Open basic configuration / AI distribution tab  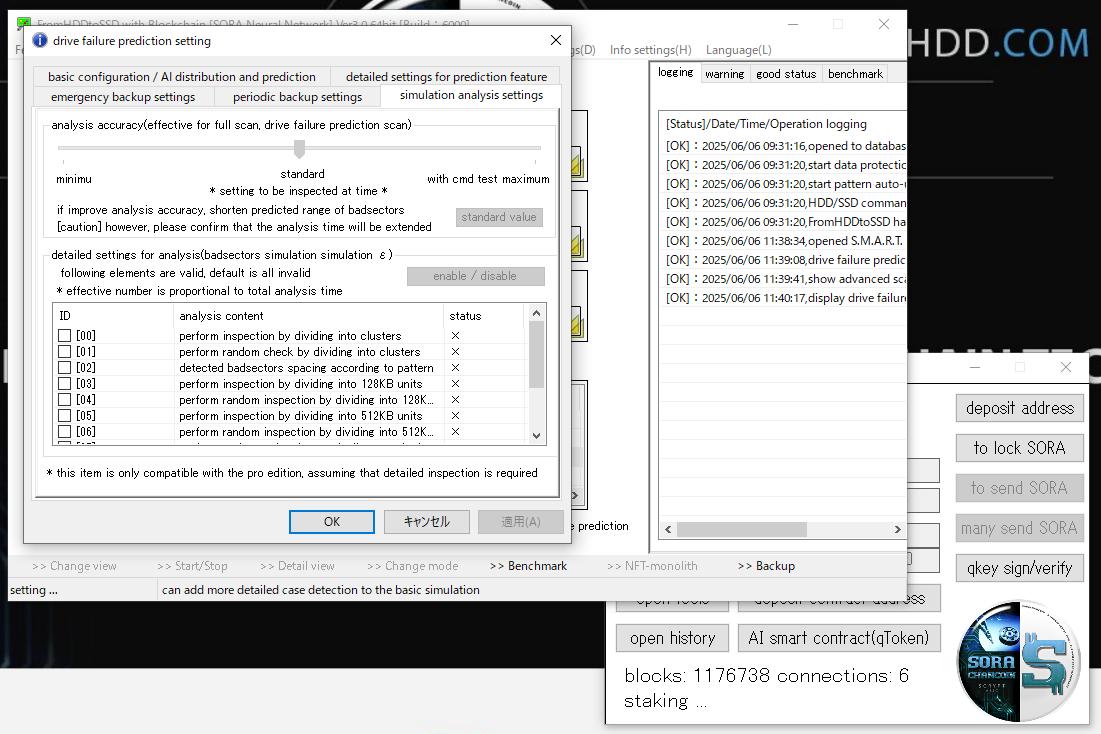point(182,77)
